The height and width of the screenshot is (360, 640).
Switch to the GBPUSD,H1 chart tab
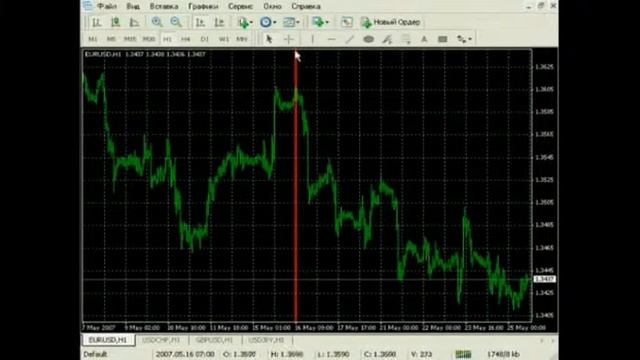pyautogui.click(x=214, y=340)
